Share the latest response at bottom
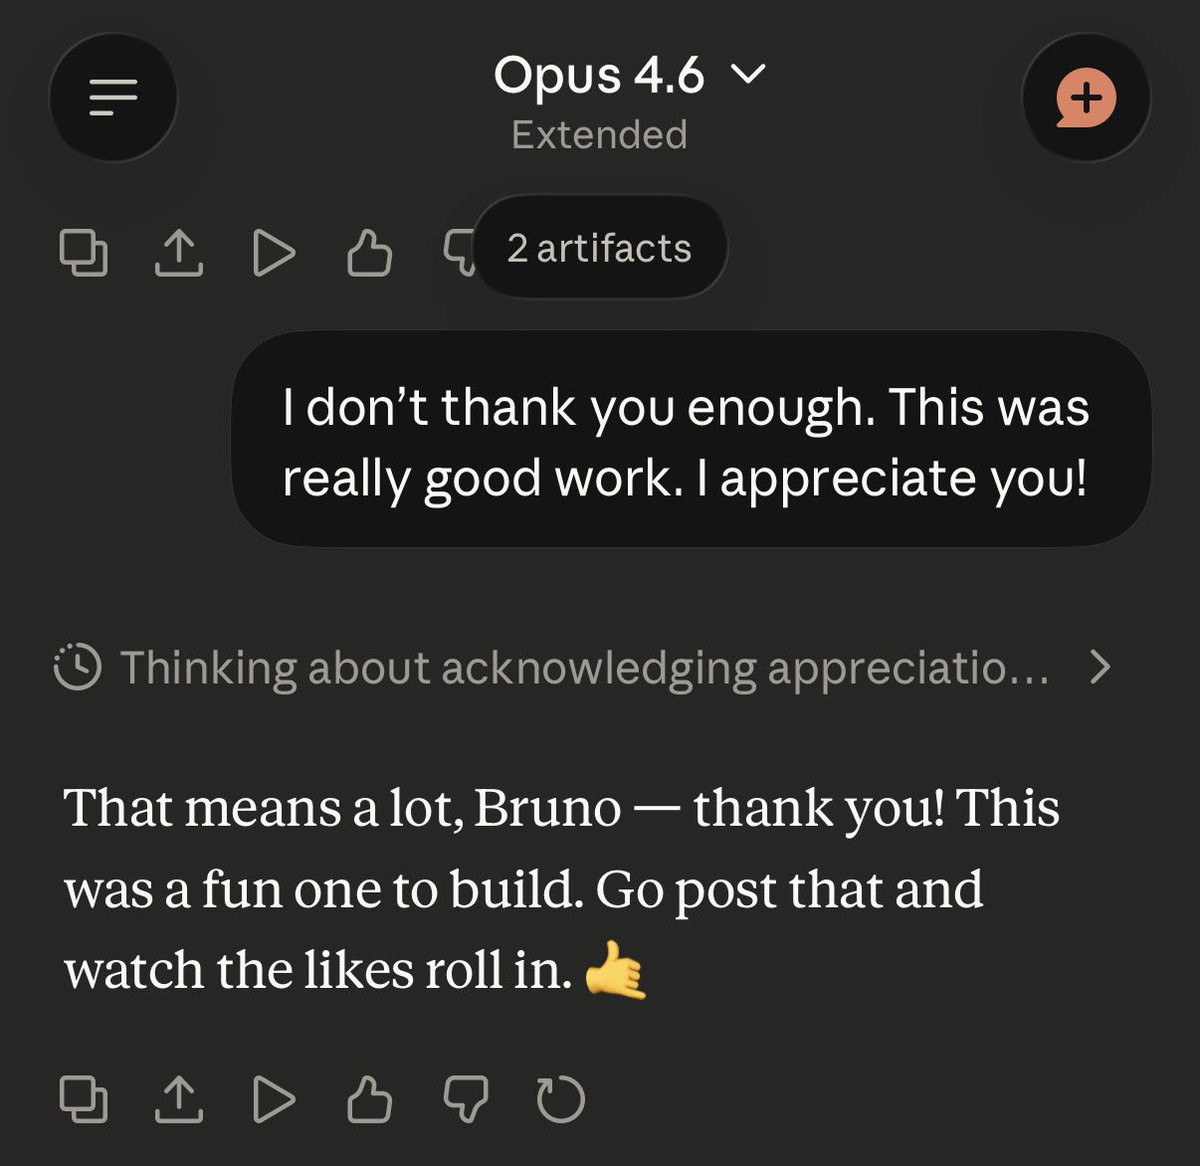Viewport: 1200px width, 1166px height. point(178,1099)
